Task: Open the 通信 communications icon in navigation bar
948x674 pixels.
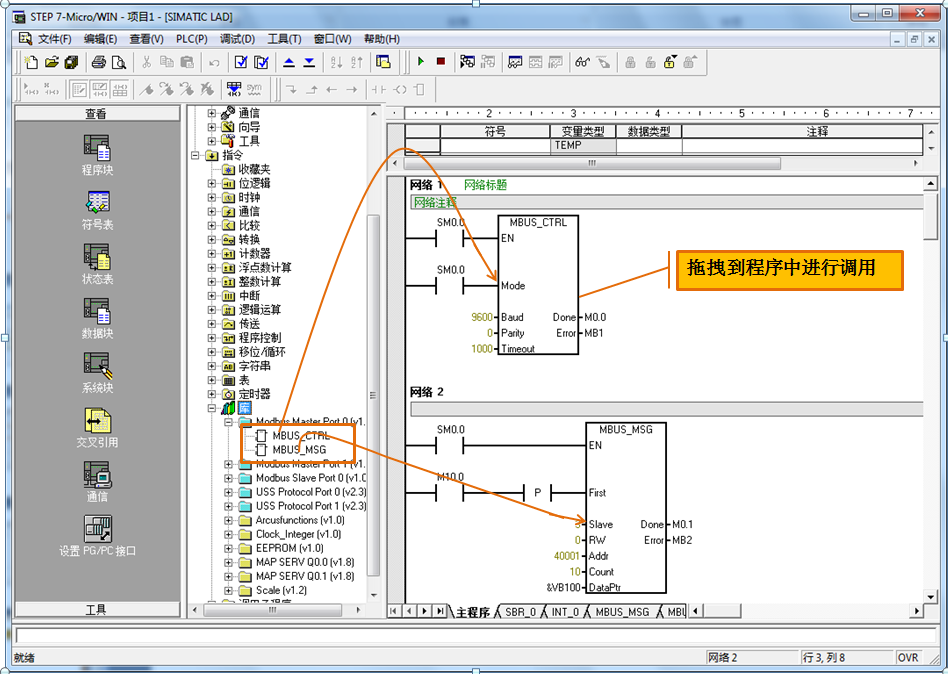Action: click(97, 481)
